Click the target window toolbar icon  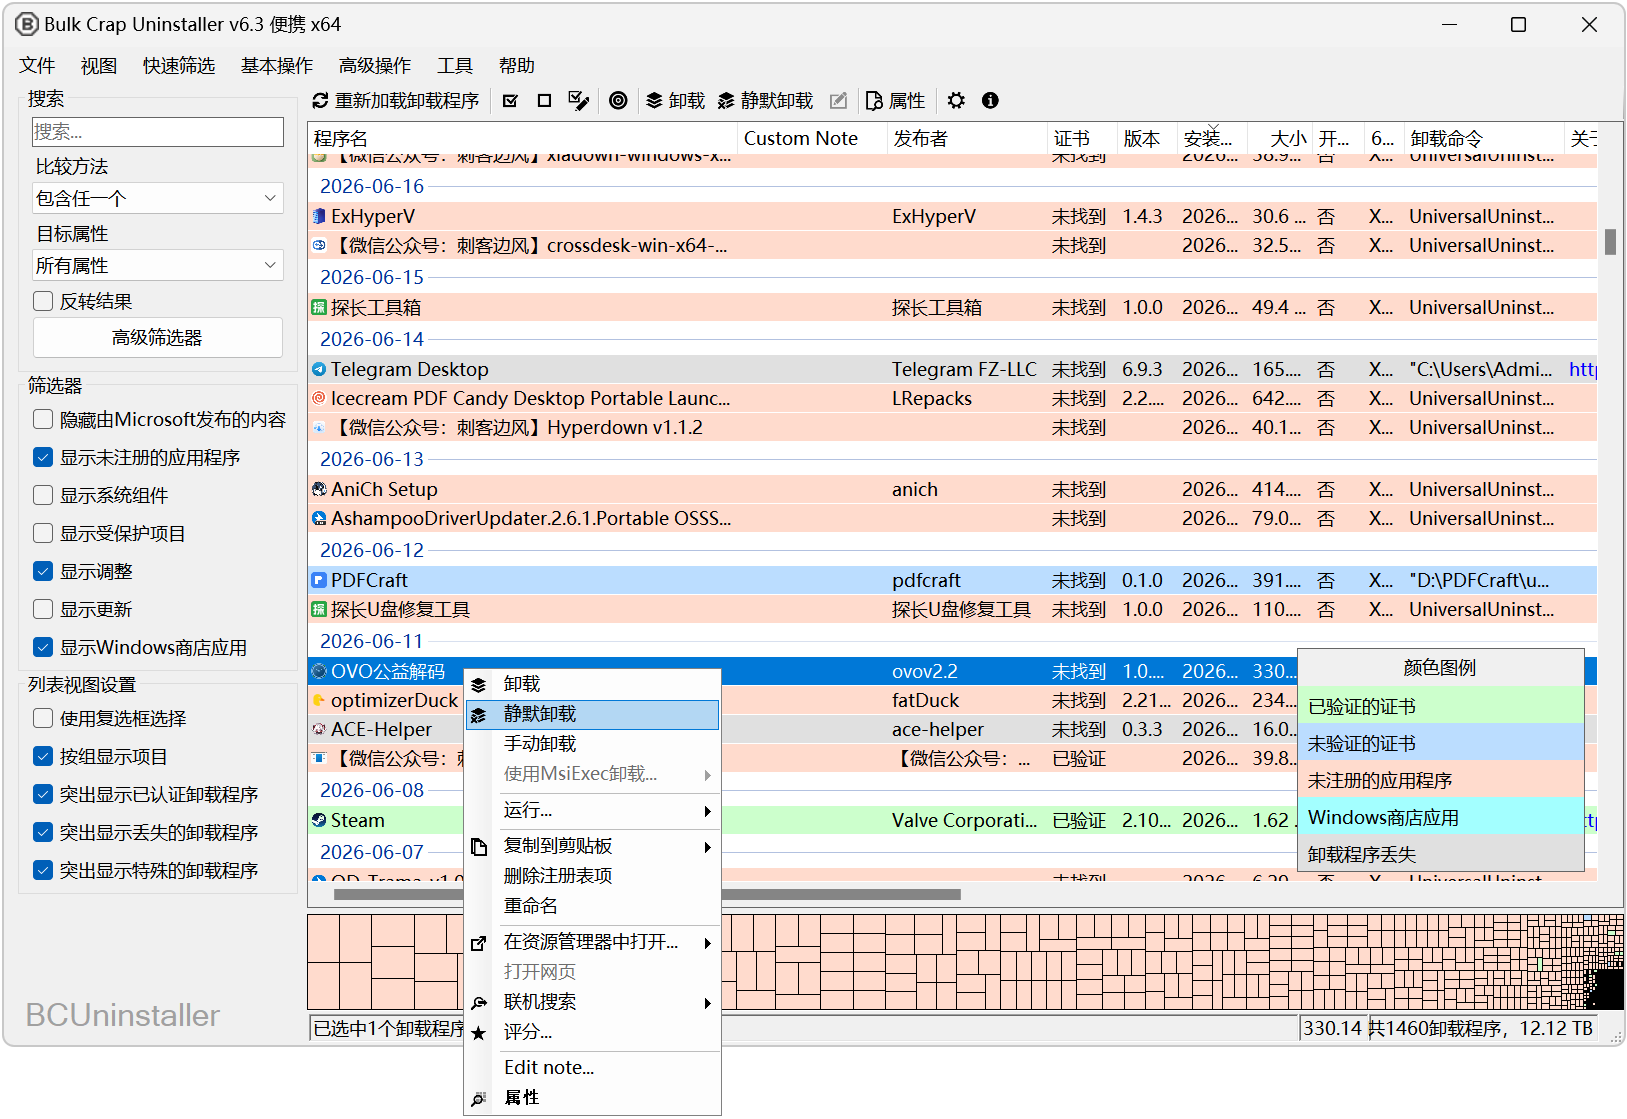[618, 101]
